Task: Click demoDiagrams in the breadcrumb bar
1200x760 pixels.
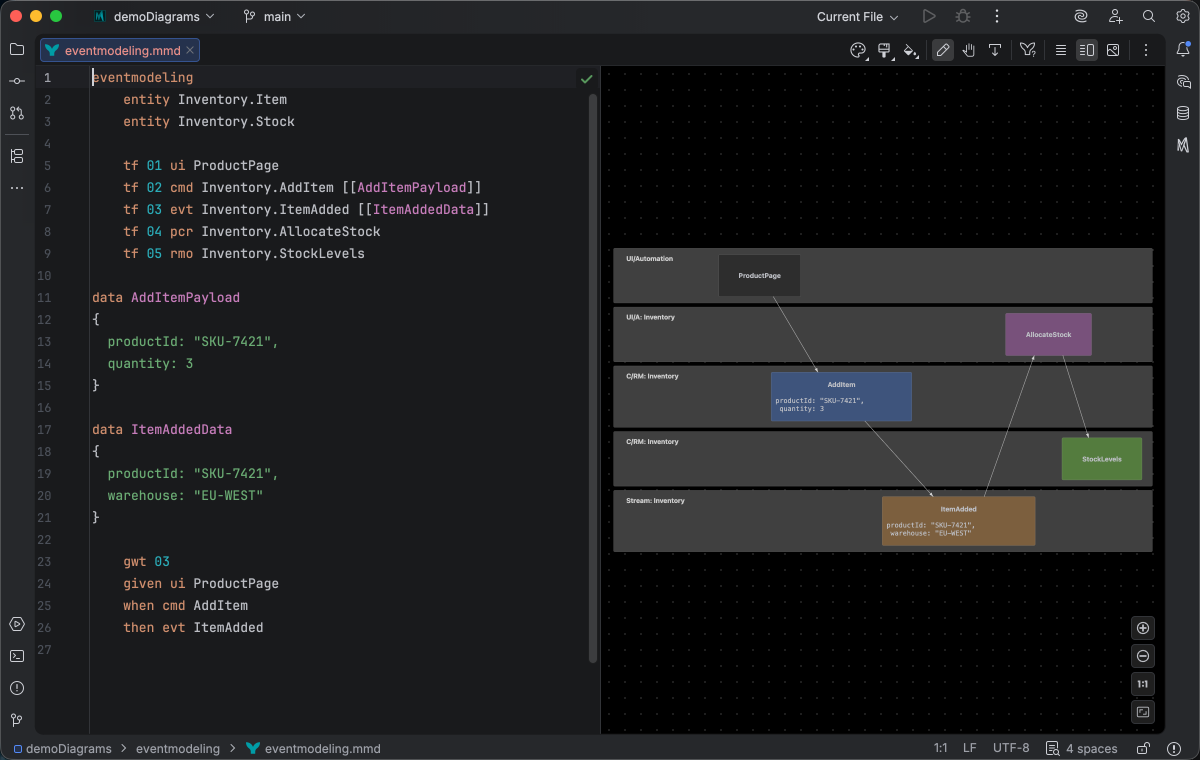Action: pyautogui.click(x=62, y=748)
